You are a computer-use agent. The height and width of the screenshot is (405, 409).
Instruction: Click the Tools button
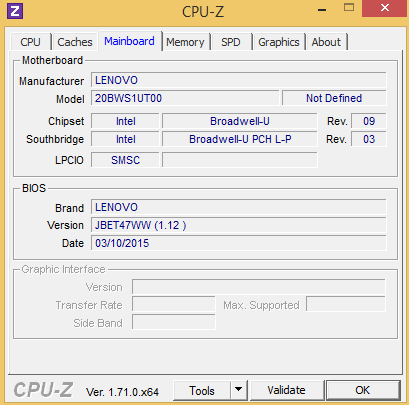pos(202,390)
